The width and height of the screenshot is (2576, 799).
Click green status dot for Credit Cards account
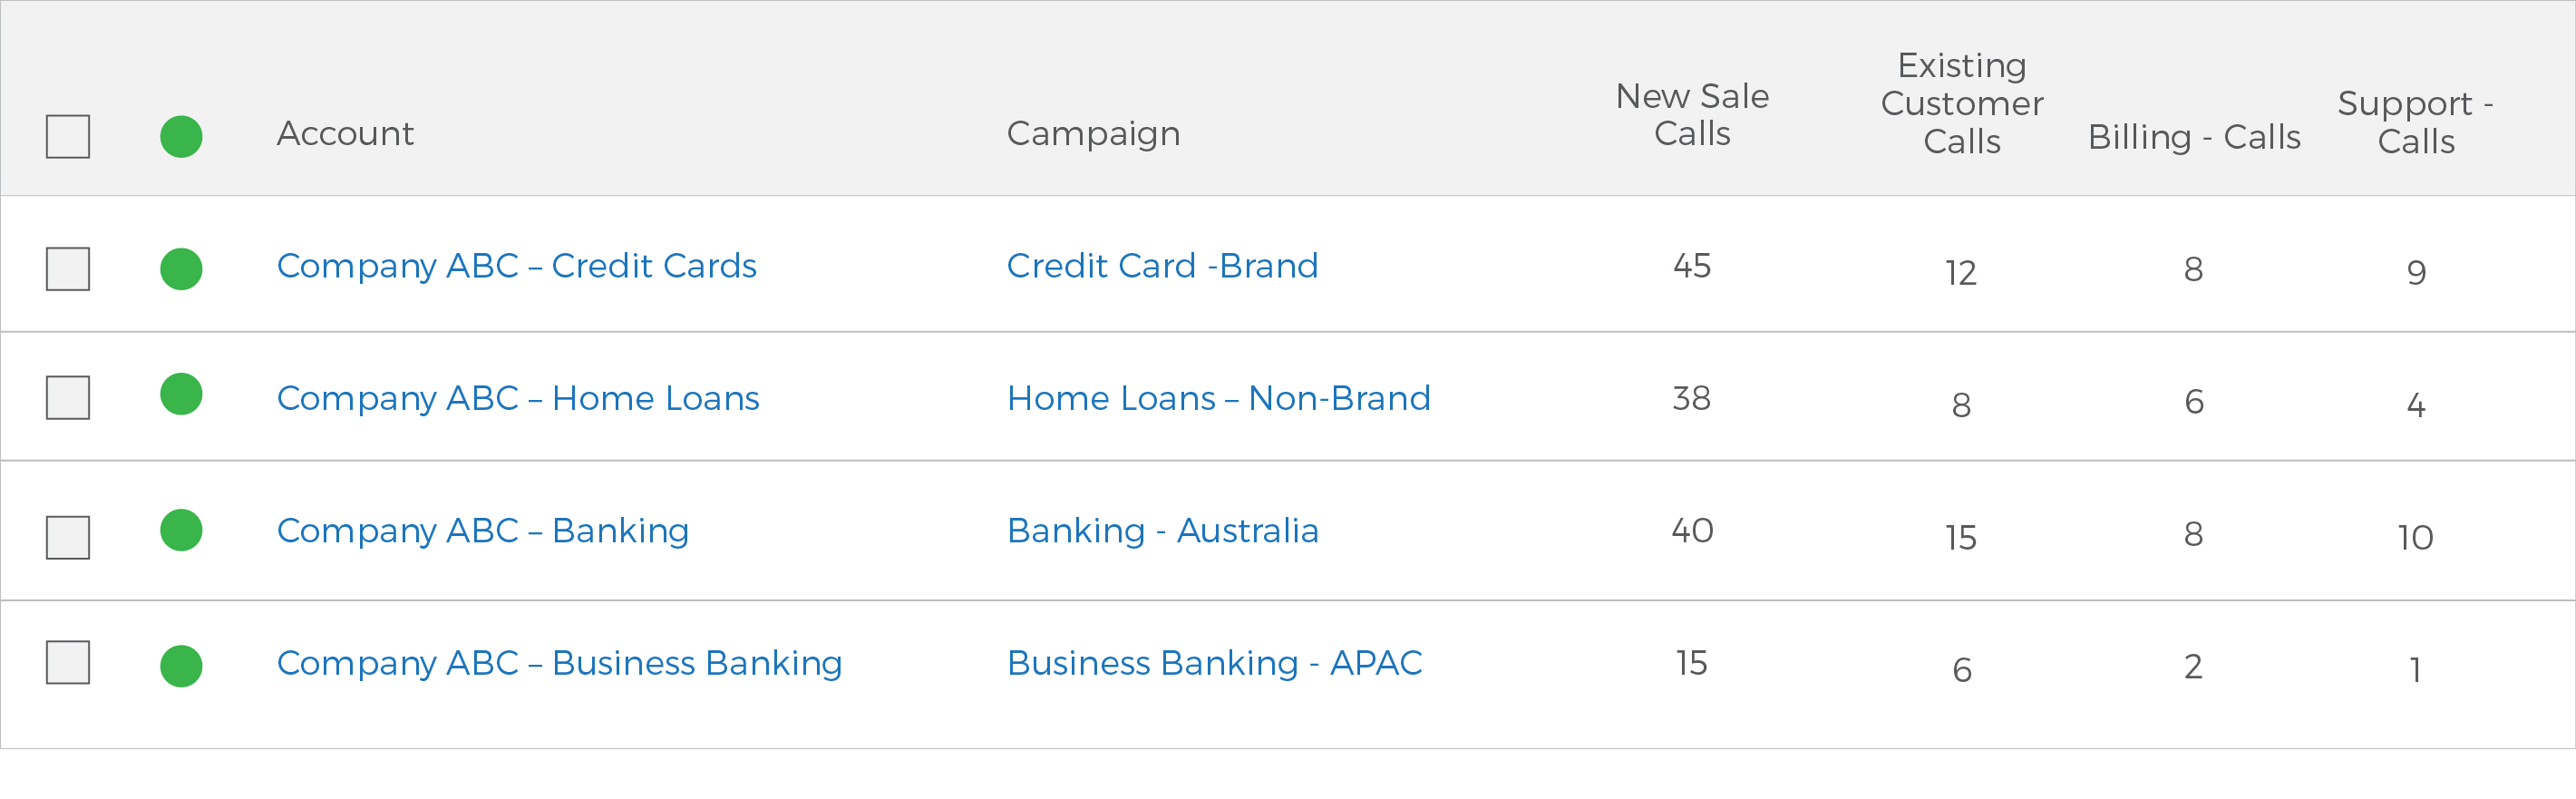point(181,269)
